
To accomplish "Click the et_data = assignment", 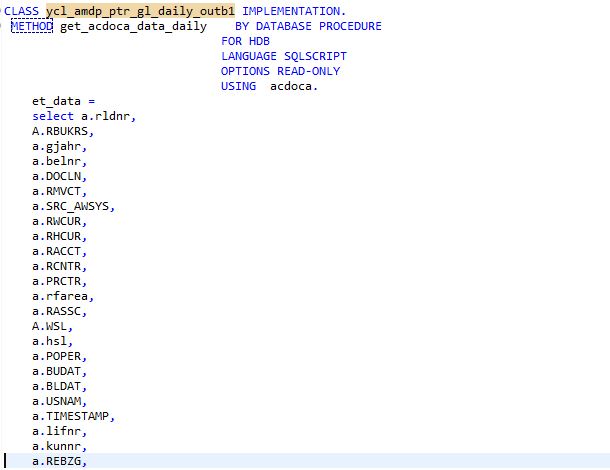I will coord(63,102).
